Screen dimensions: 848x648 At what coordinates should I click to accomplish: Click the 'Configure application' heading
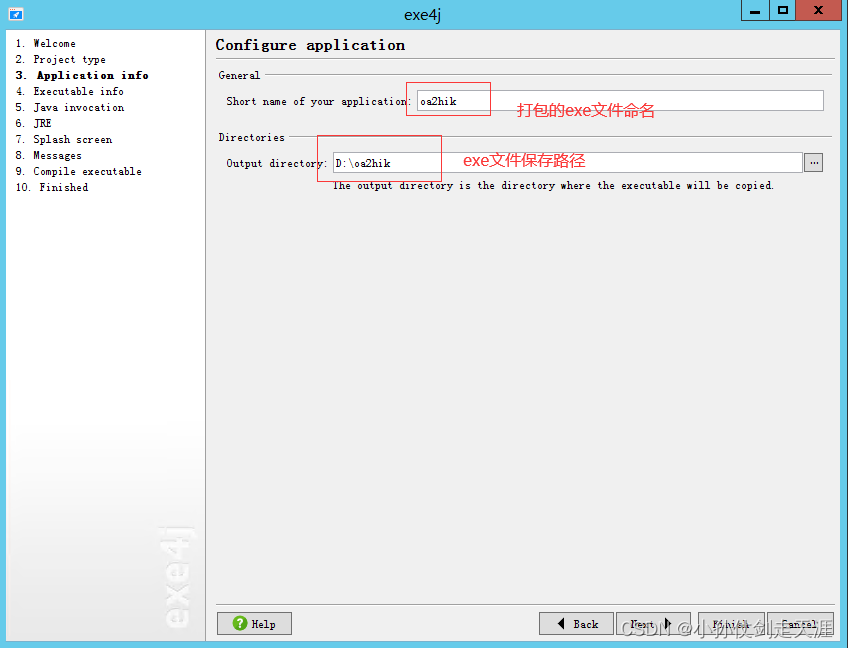pos(310,45)
